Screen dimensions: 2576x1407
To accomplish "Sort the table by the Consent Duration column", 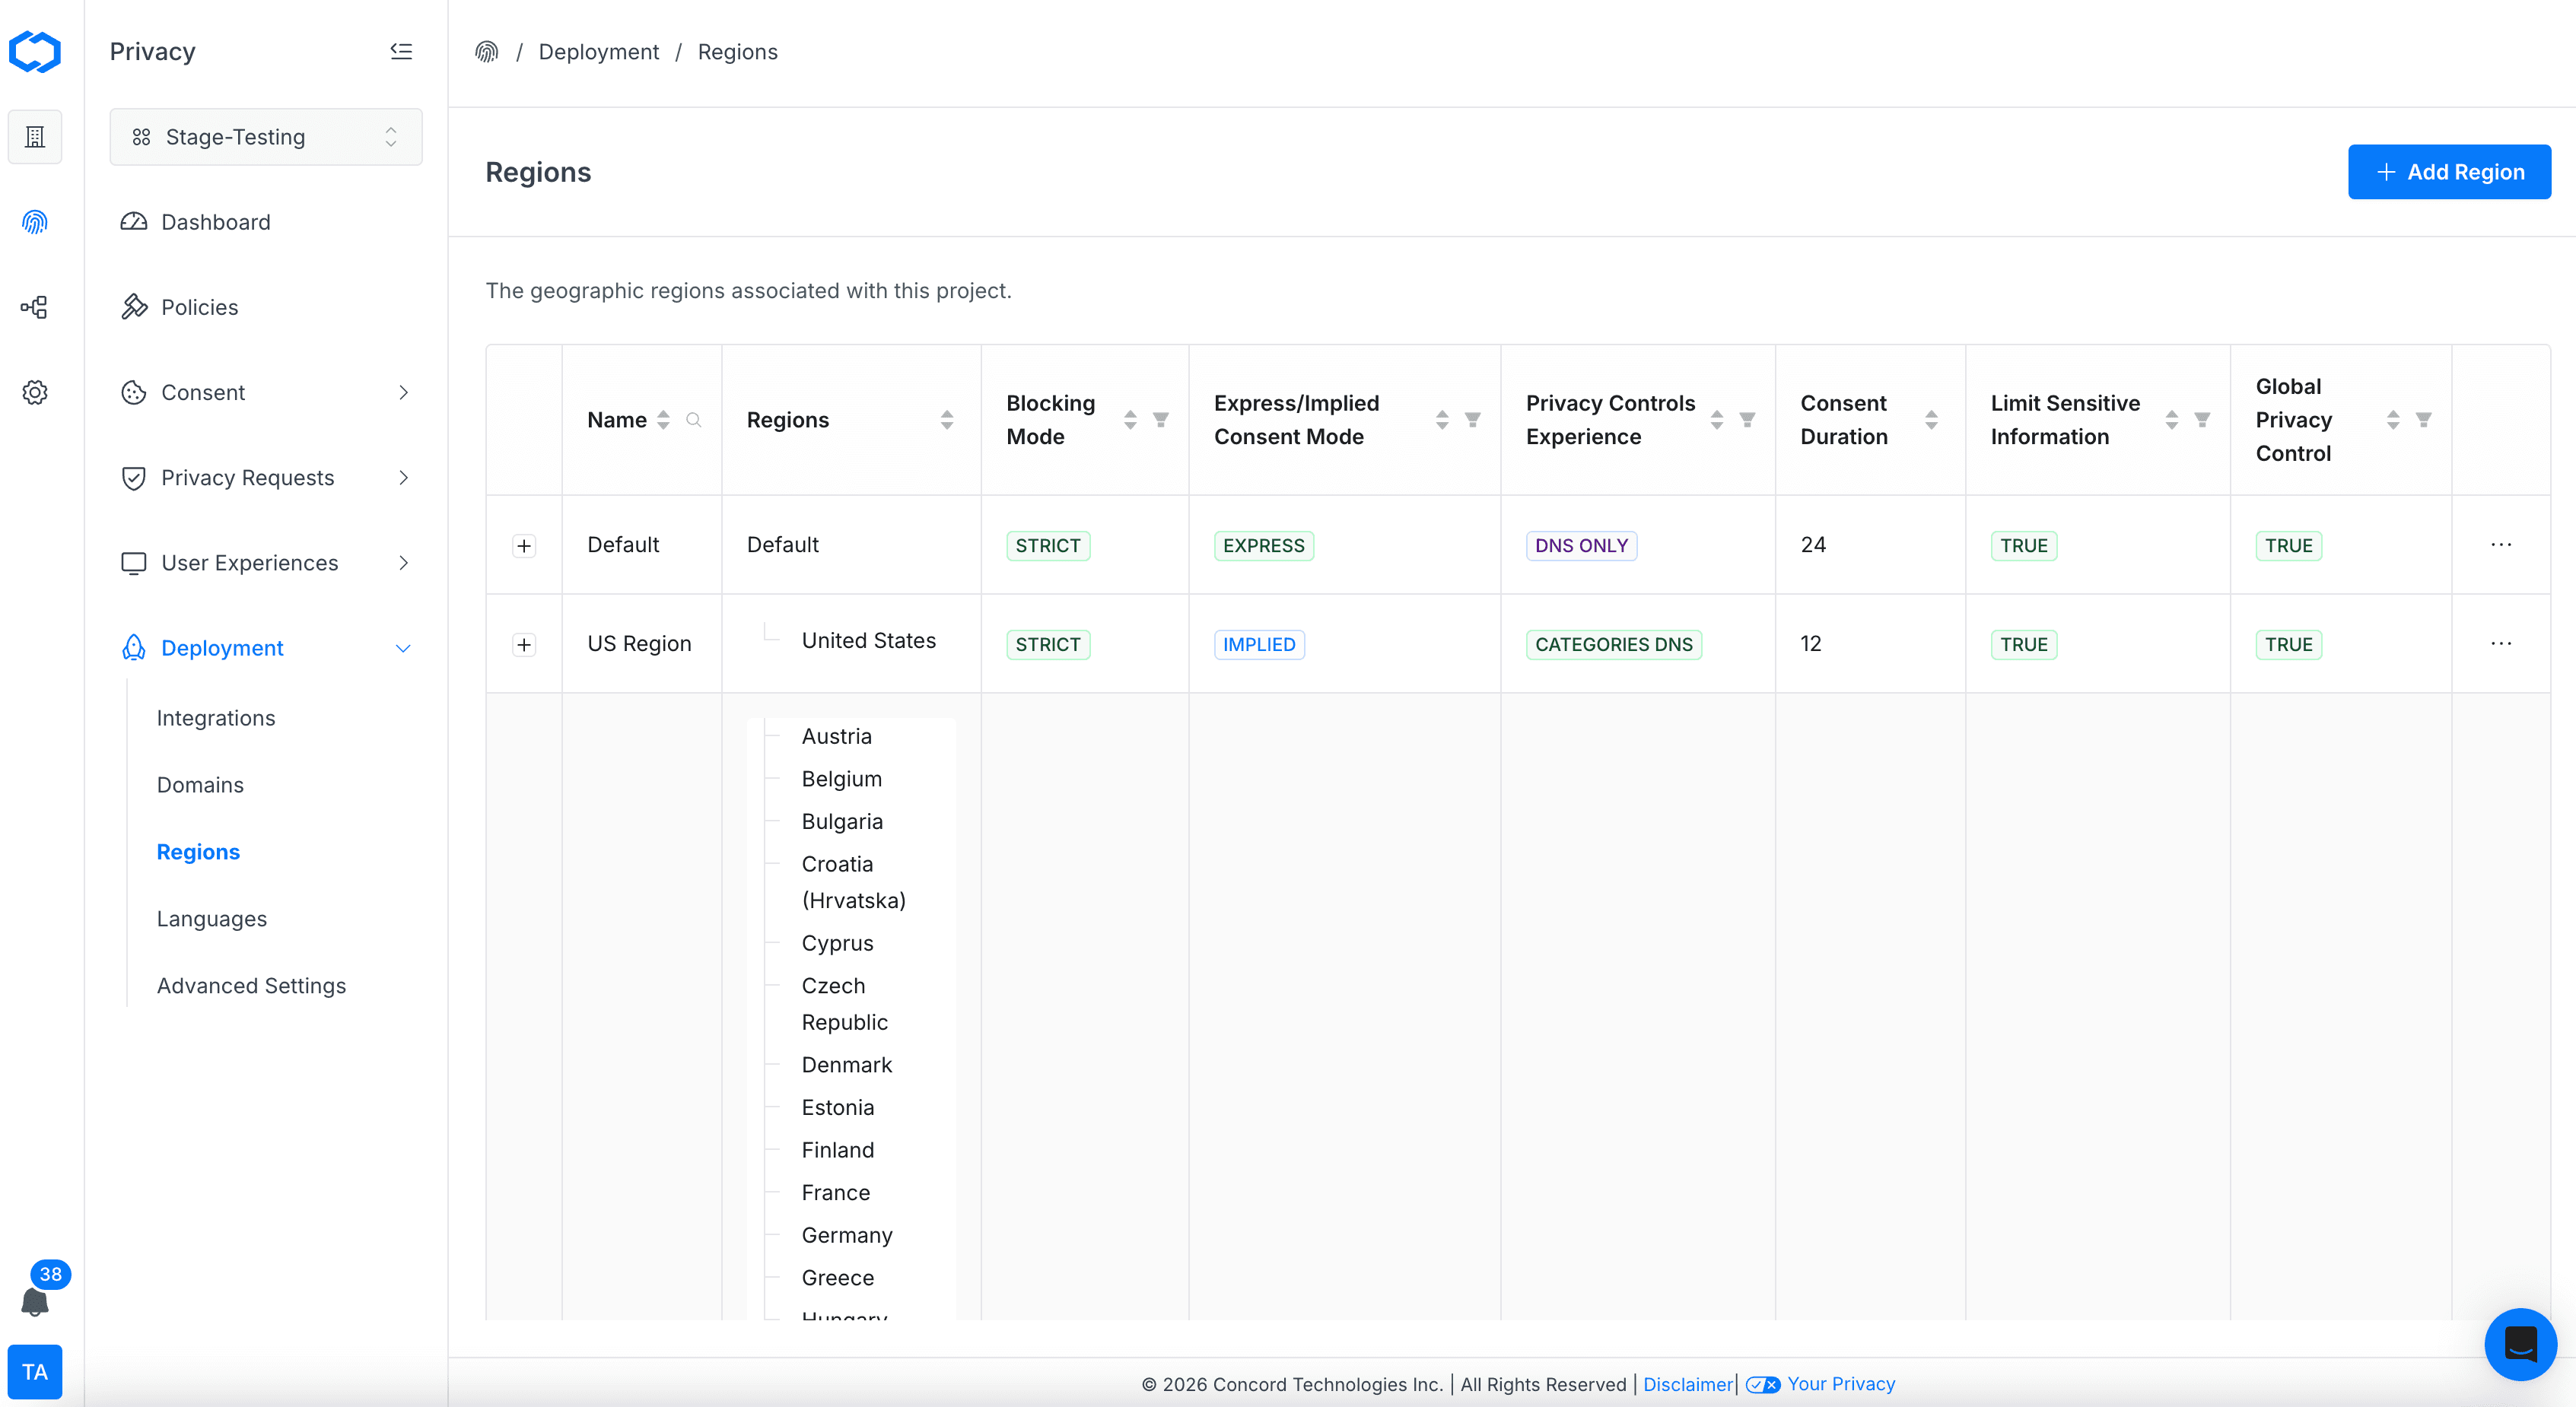I will 1931,420.
